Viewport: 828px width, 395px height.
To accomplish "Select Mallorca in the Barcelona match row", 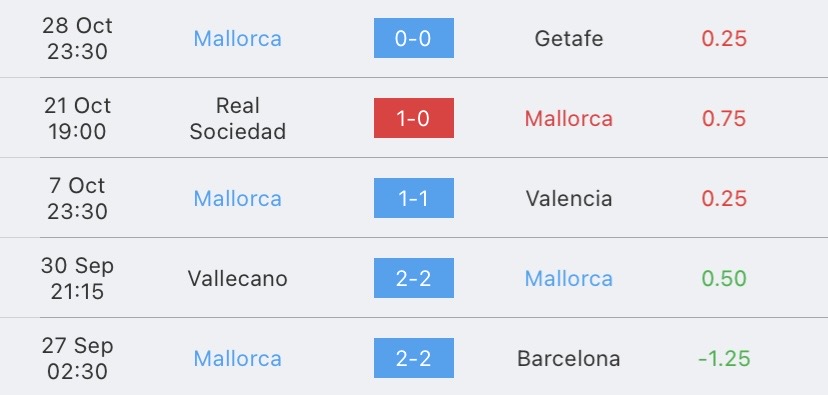I will pos(238,359).
